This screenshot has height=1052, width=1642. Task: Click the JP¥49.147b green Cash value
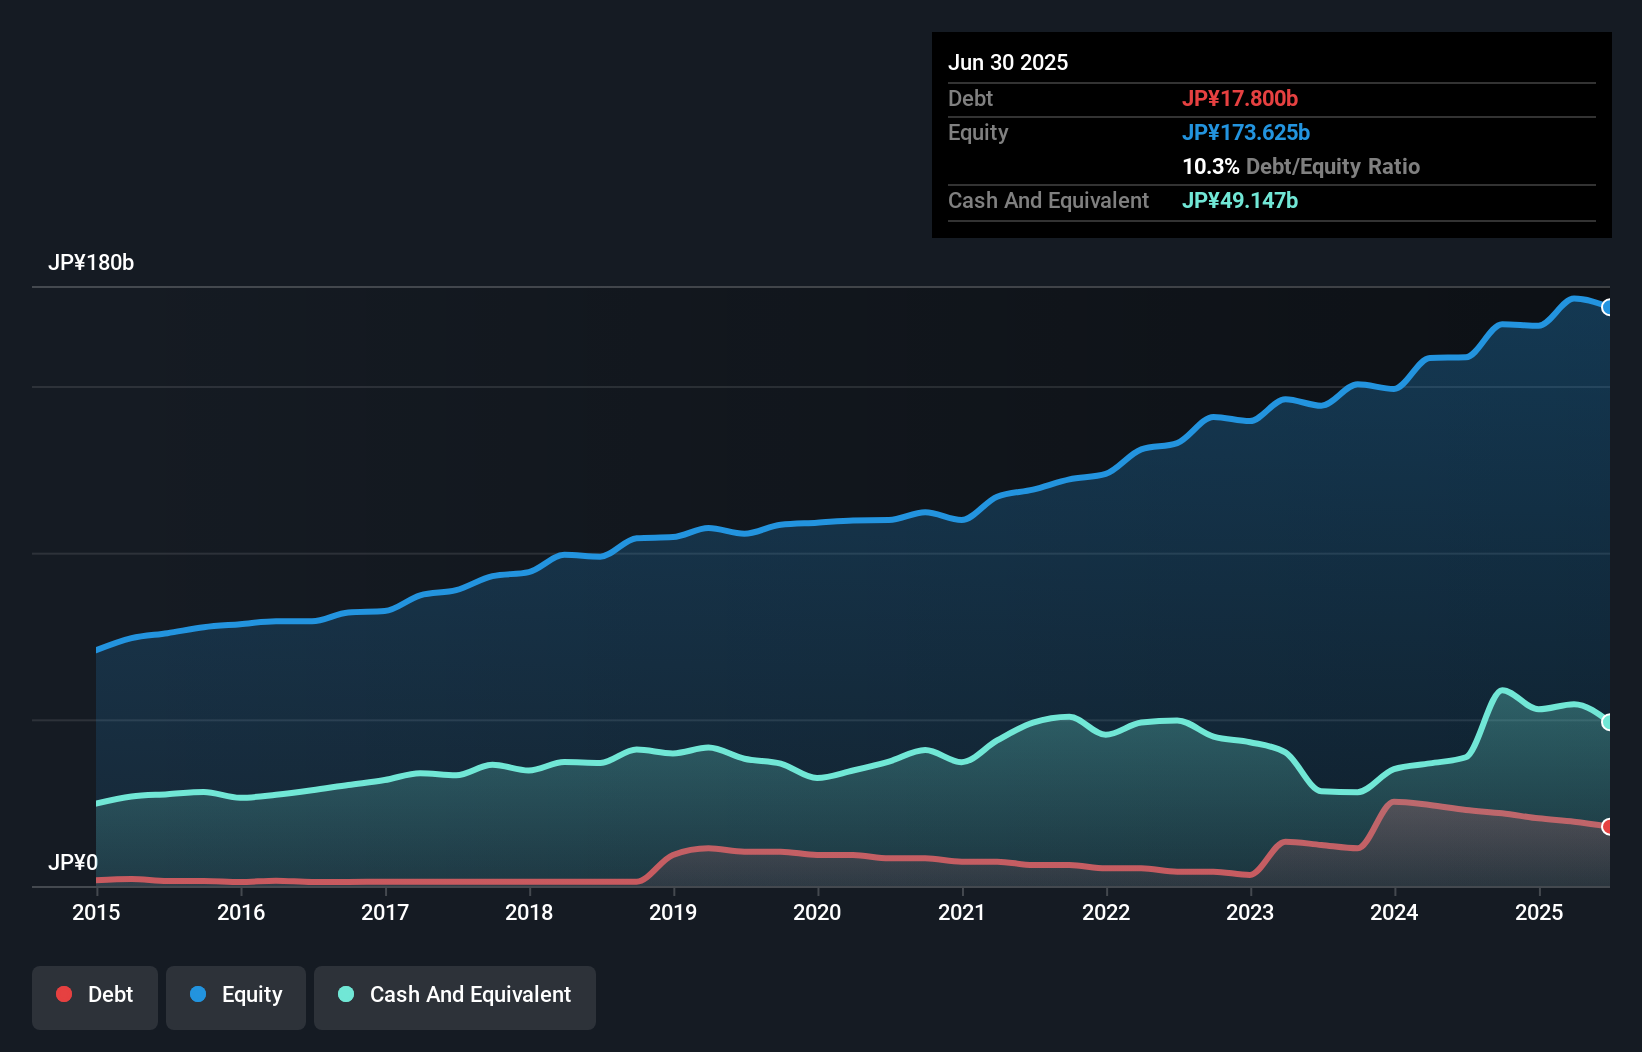[x=1240, y=200]
